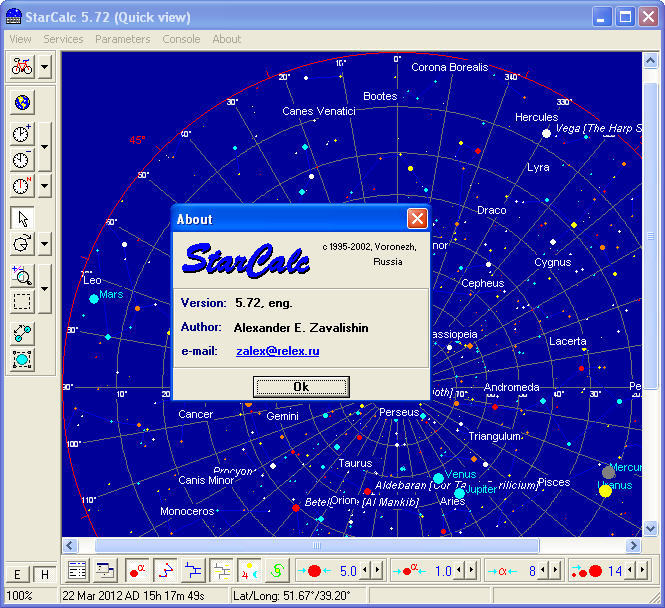
Task: Toggle the H coordinate mode button
Action: tap(44, 574)
